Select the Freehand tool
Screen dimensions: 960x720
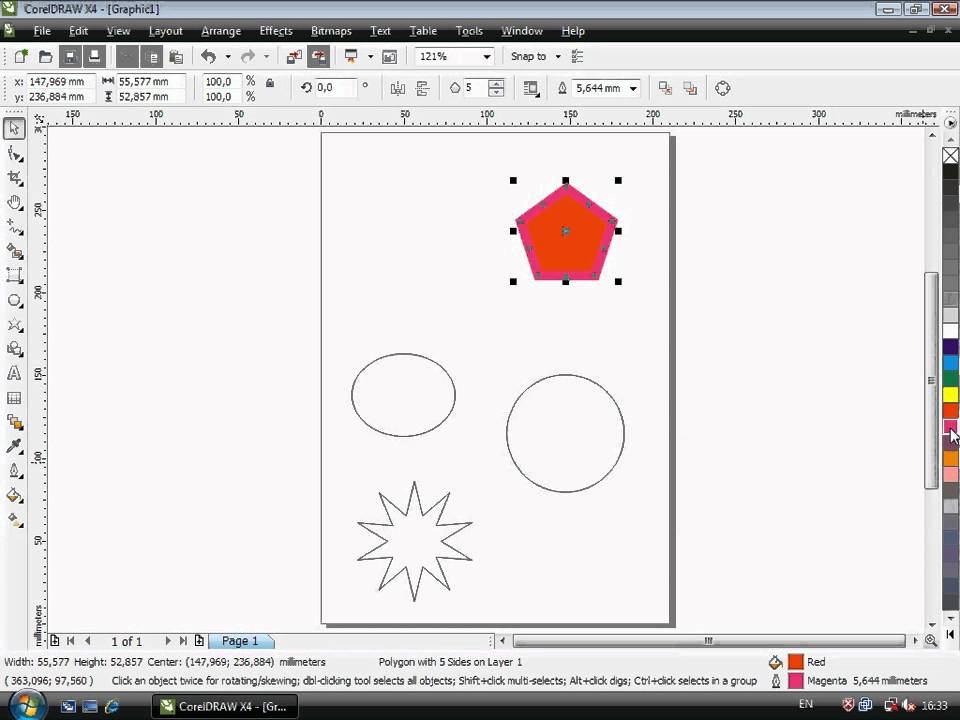tap(14, 227)
